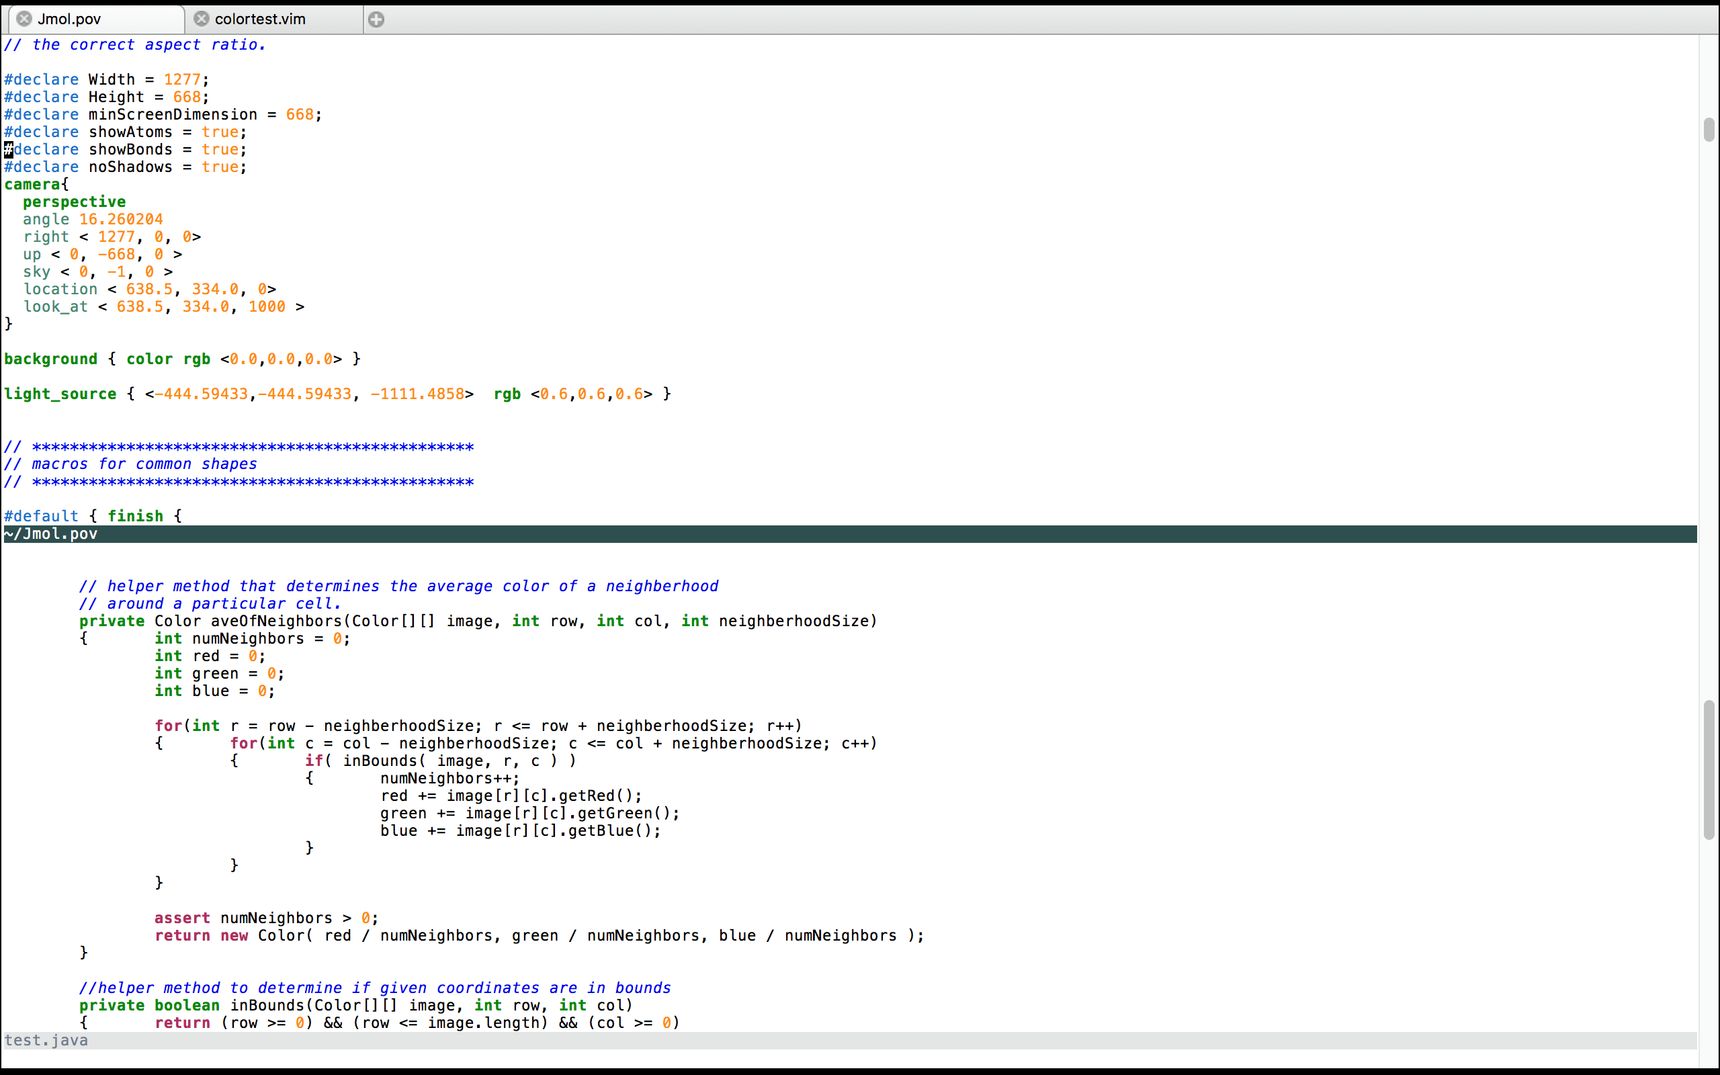Open a new tab with plus icon

[x=376, y=19]
